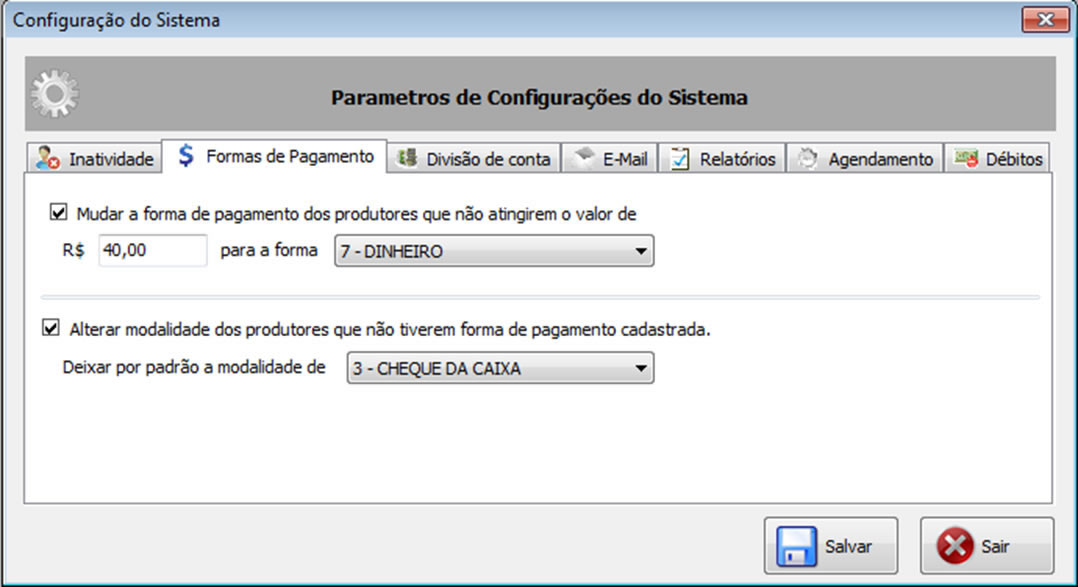Open the 7 - DINHEIRO dropdown

[494, 251]
